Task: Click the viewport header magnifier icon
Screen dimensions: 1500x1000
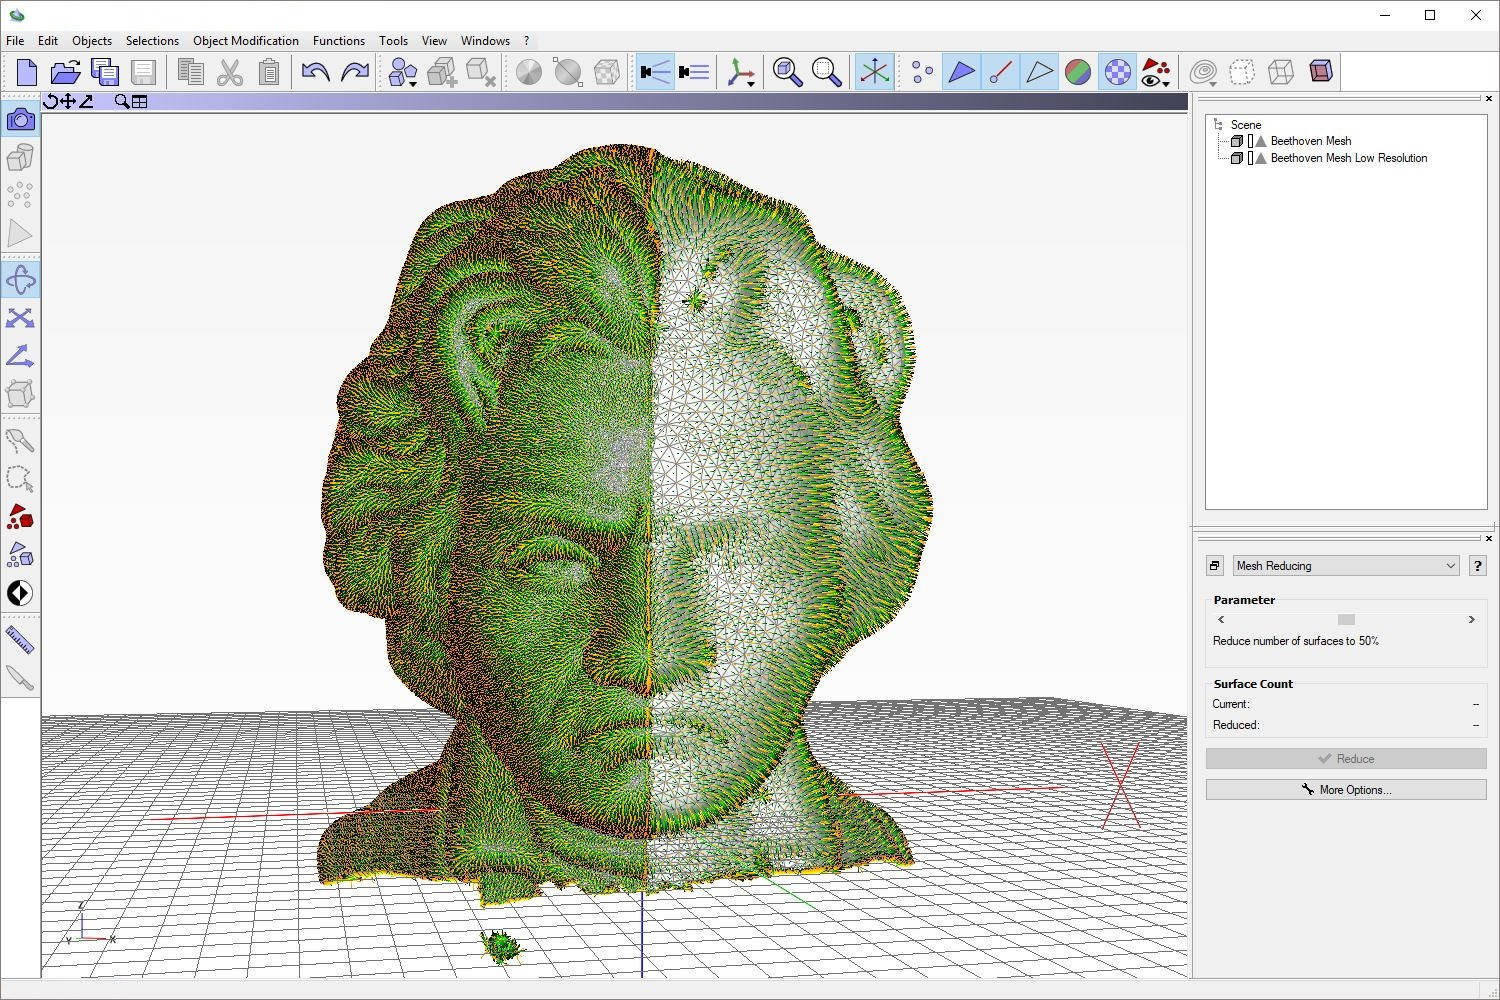Action: point(122,101)
